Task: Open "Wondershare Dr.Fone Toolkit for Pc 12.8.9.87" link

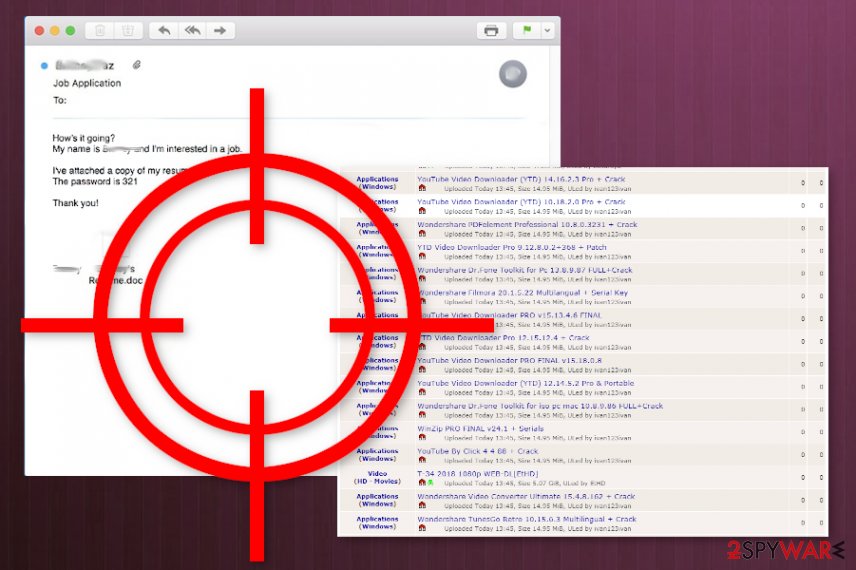Action: coord(525,270)
